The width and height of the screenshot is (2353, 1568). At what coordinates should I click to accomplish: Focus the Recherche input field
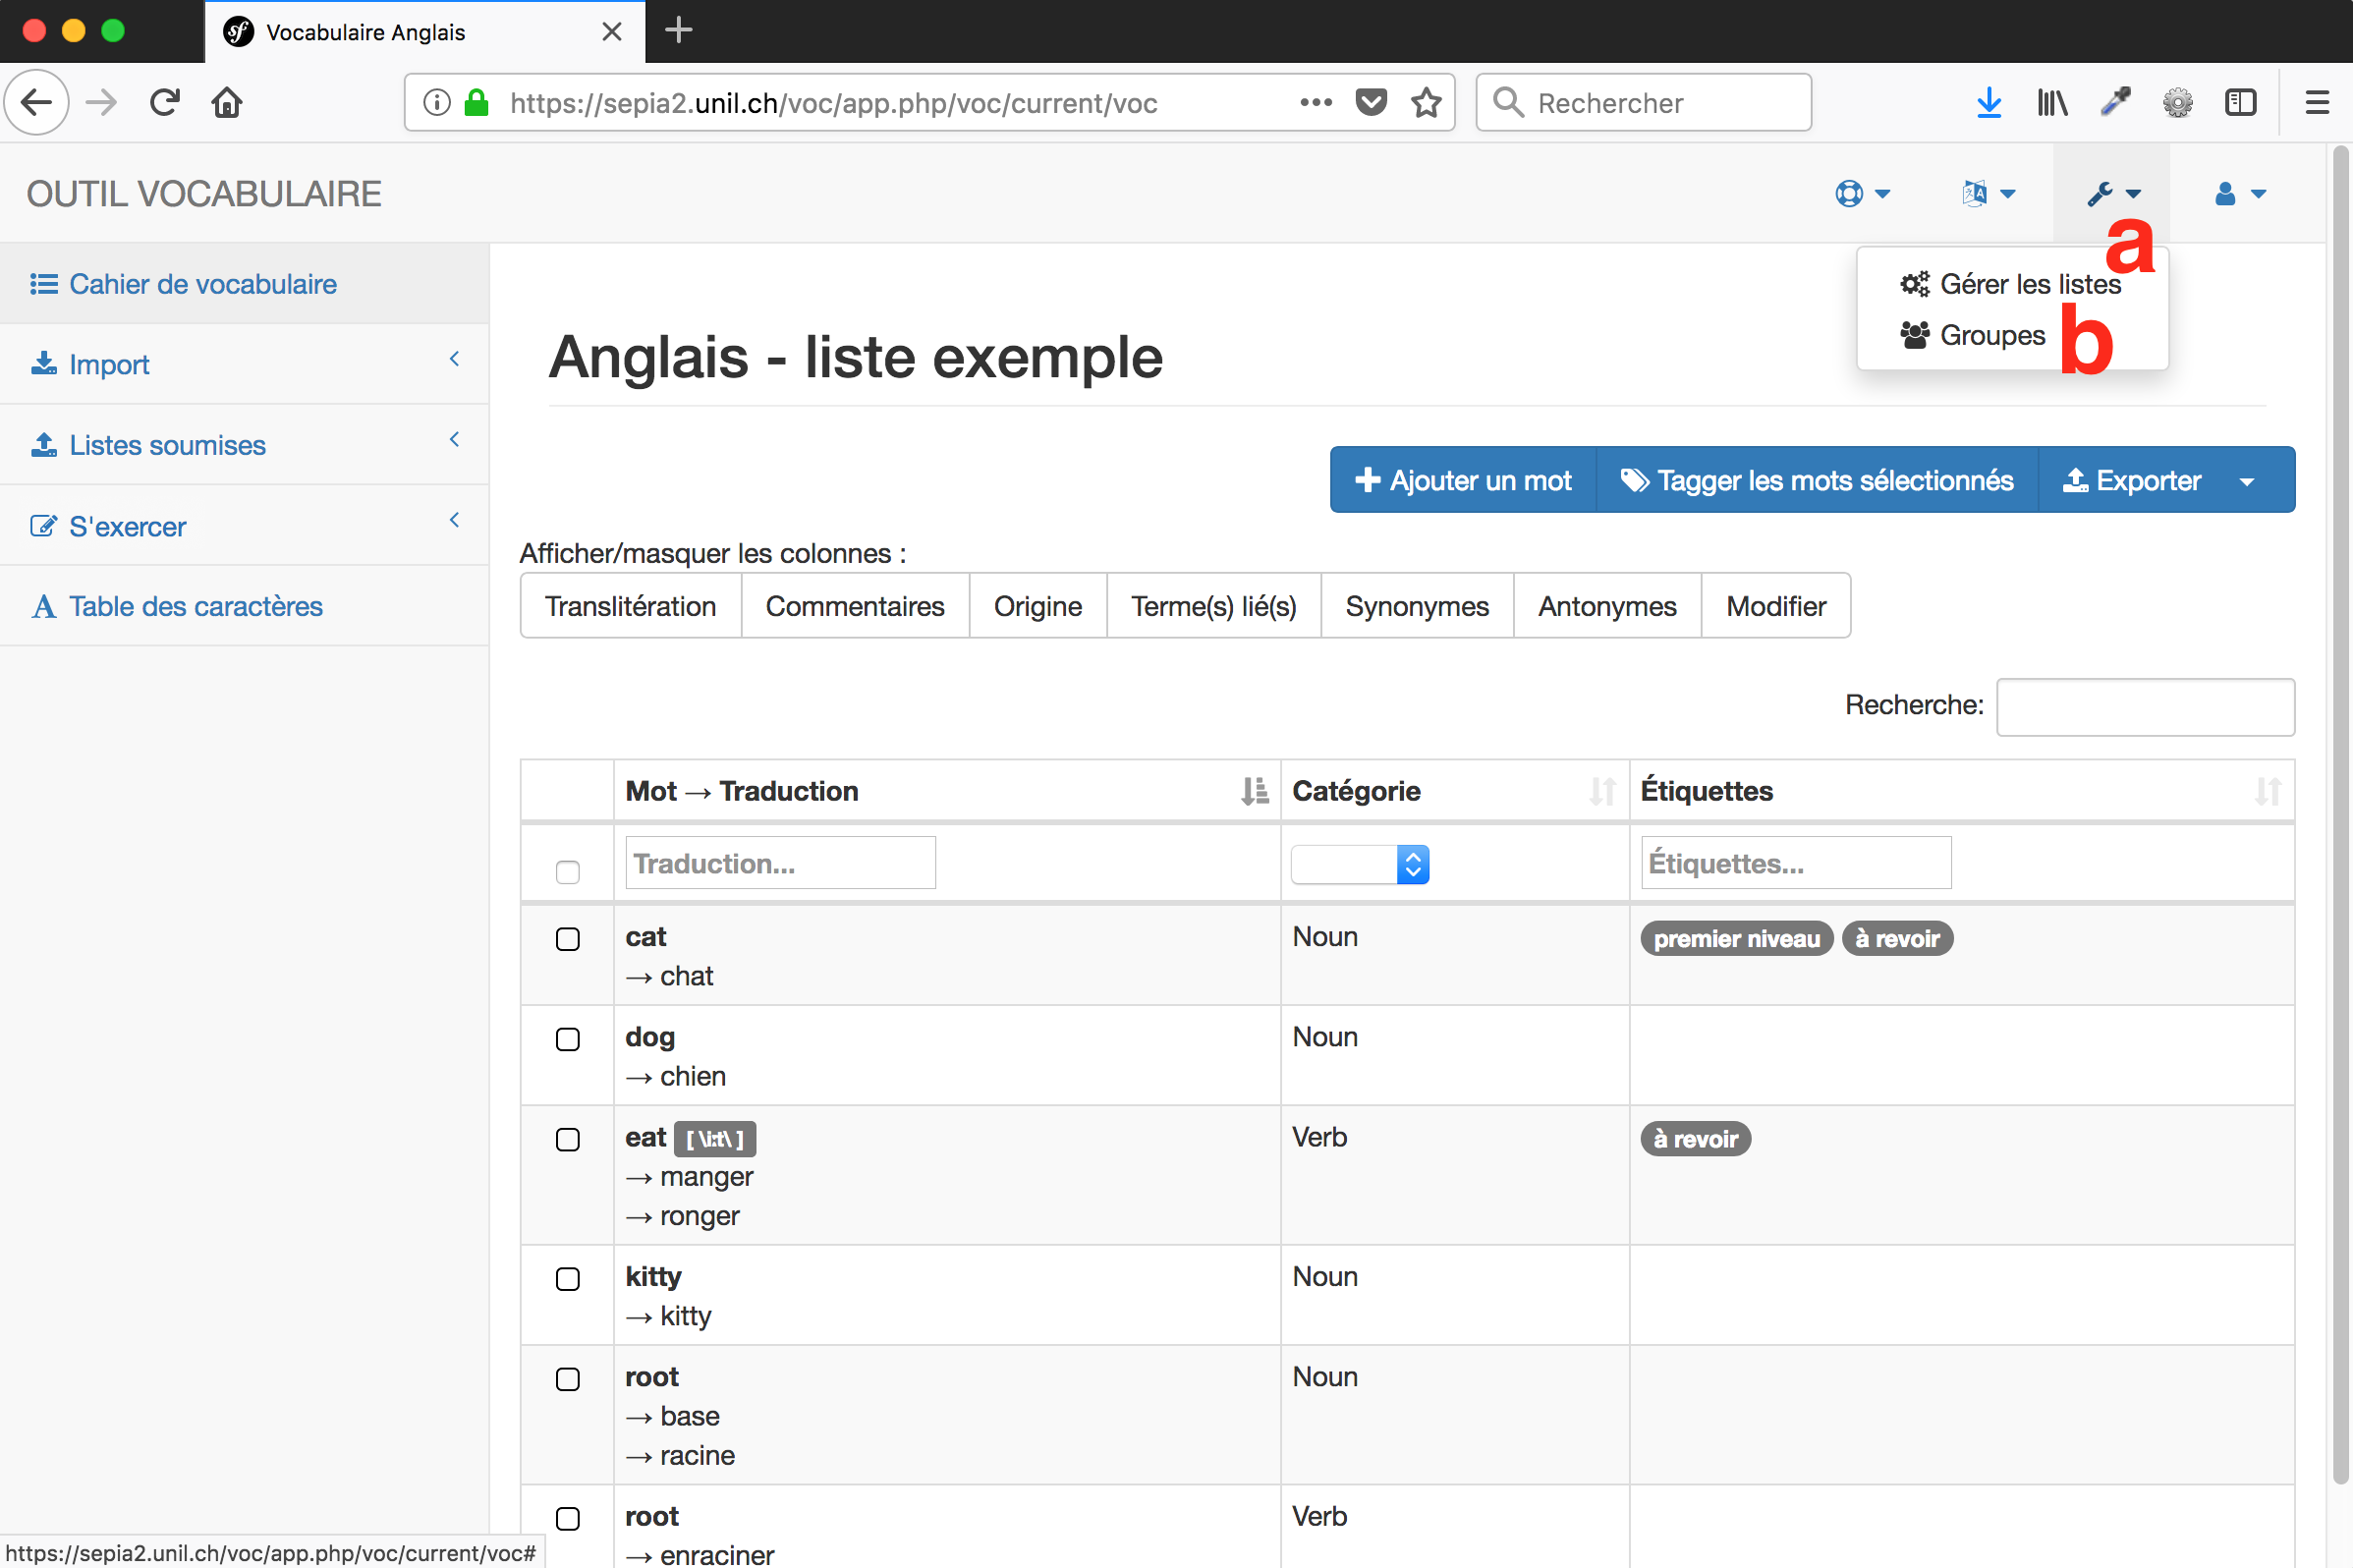tap(2144, 706)
